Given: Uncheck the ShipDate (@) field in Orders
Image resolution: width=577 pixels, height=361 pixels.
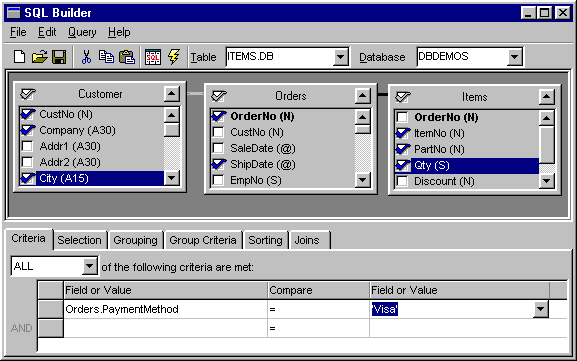Looking at the screenshot, I should pyautogui.click(x=219, y=164).
